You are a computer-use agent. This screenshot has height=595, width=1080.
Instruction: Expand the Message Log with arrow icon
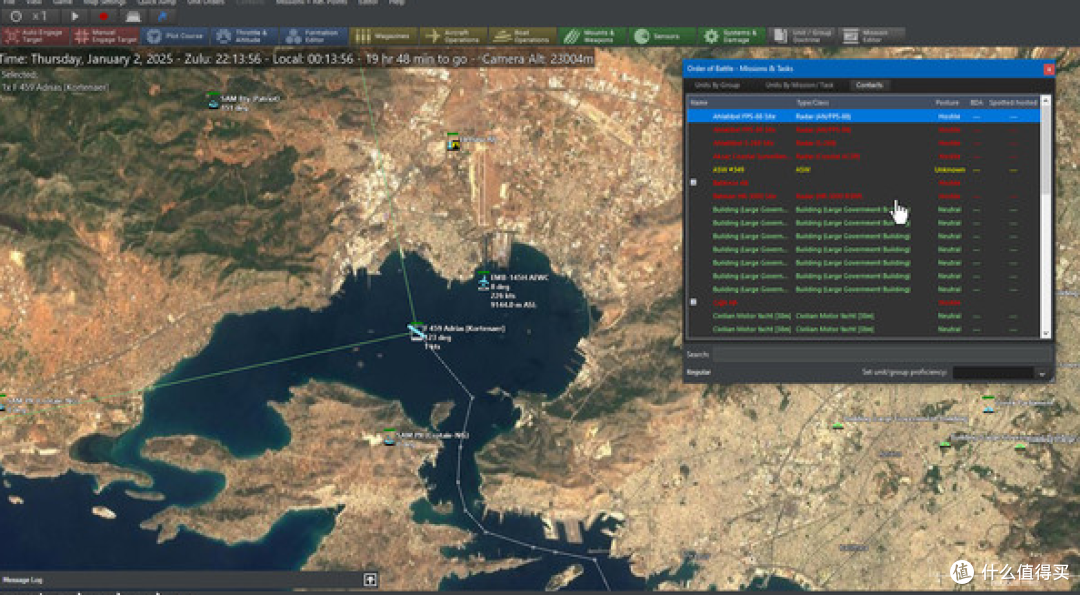click(x=371, y=579)
